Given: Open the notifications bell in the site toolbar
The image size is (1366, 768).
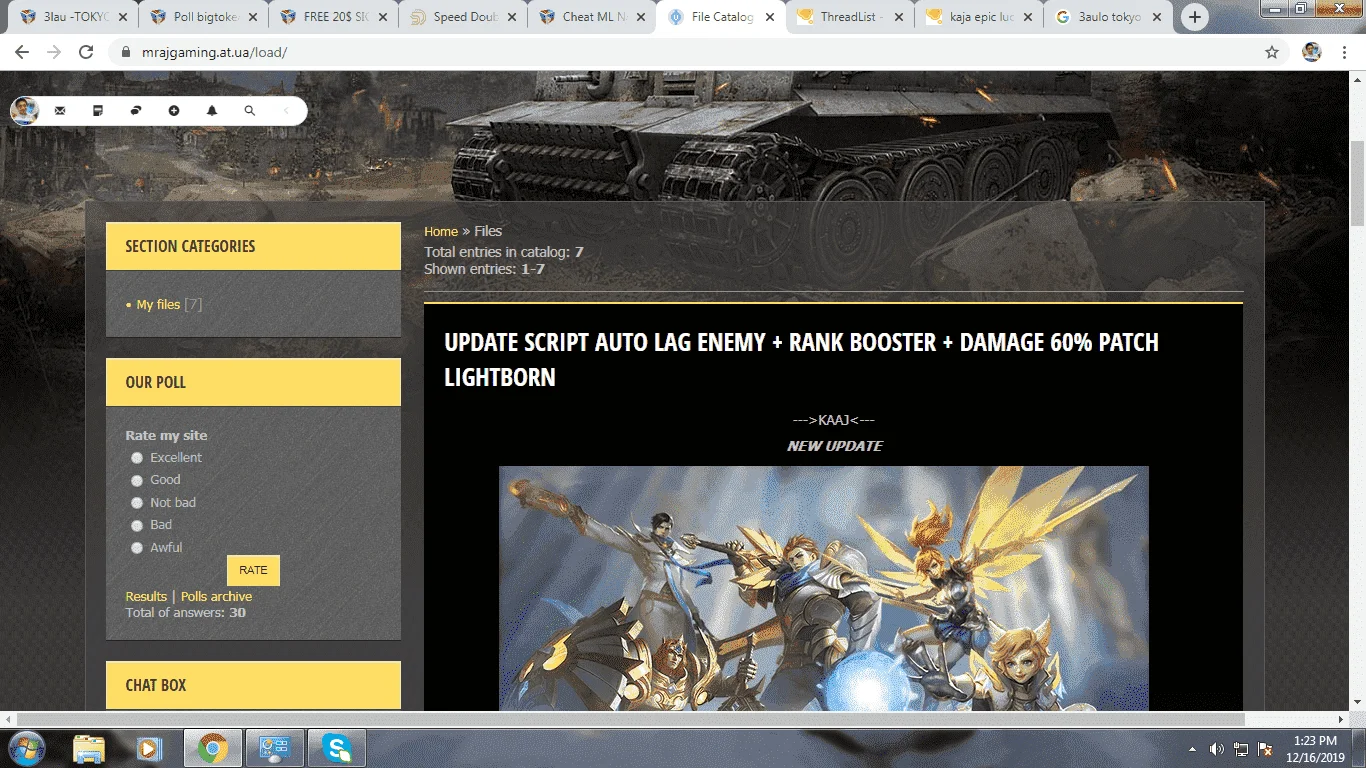Looking at the screenshot, I should pos(212,111).
